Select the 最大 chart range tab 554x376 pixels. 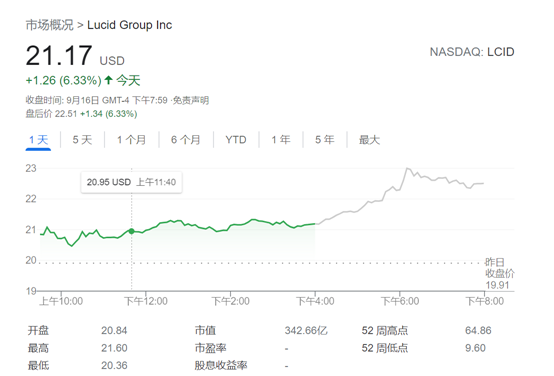[369, 140]
